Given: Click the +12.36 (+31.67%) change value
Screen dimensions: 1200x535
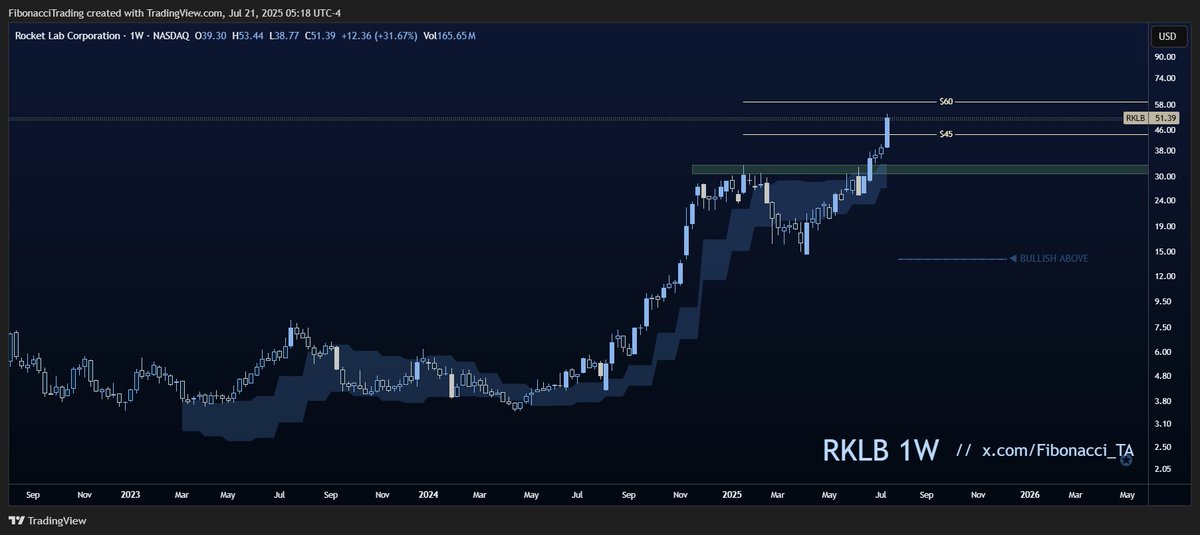Looking at the screenshot, I should point(380,36).
